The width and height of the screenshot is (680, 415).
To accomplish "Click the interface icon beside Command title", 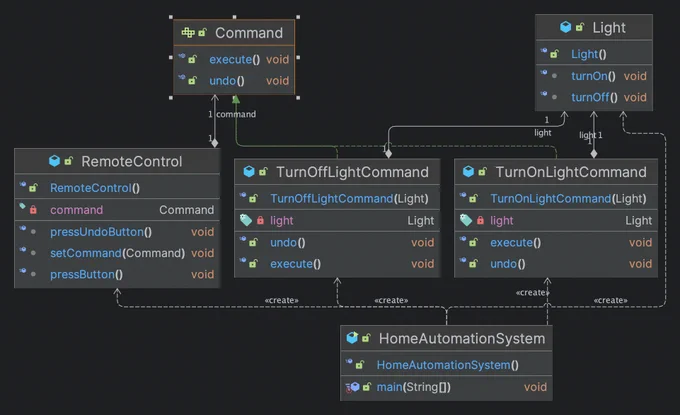I will [x=188, y=33].
